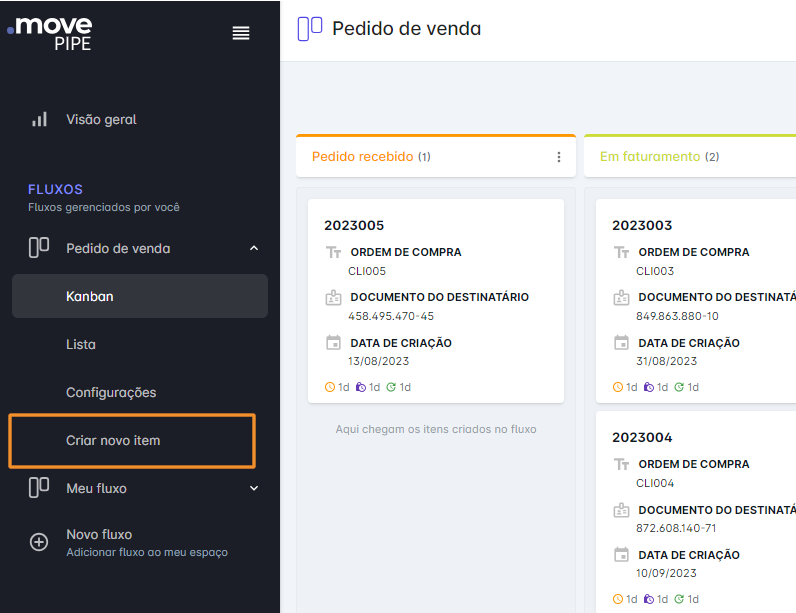
Task: Click document number 872.608.140-71
Action: [676, 528]
